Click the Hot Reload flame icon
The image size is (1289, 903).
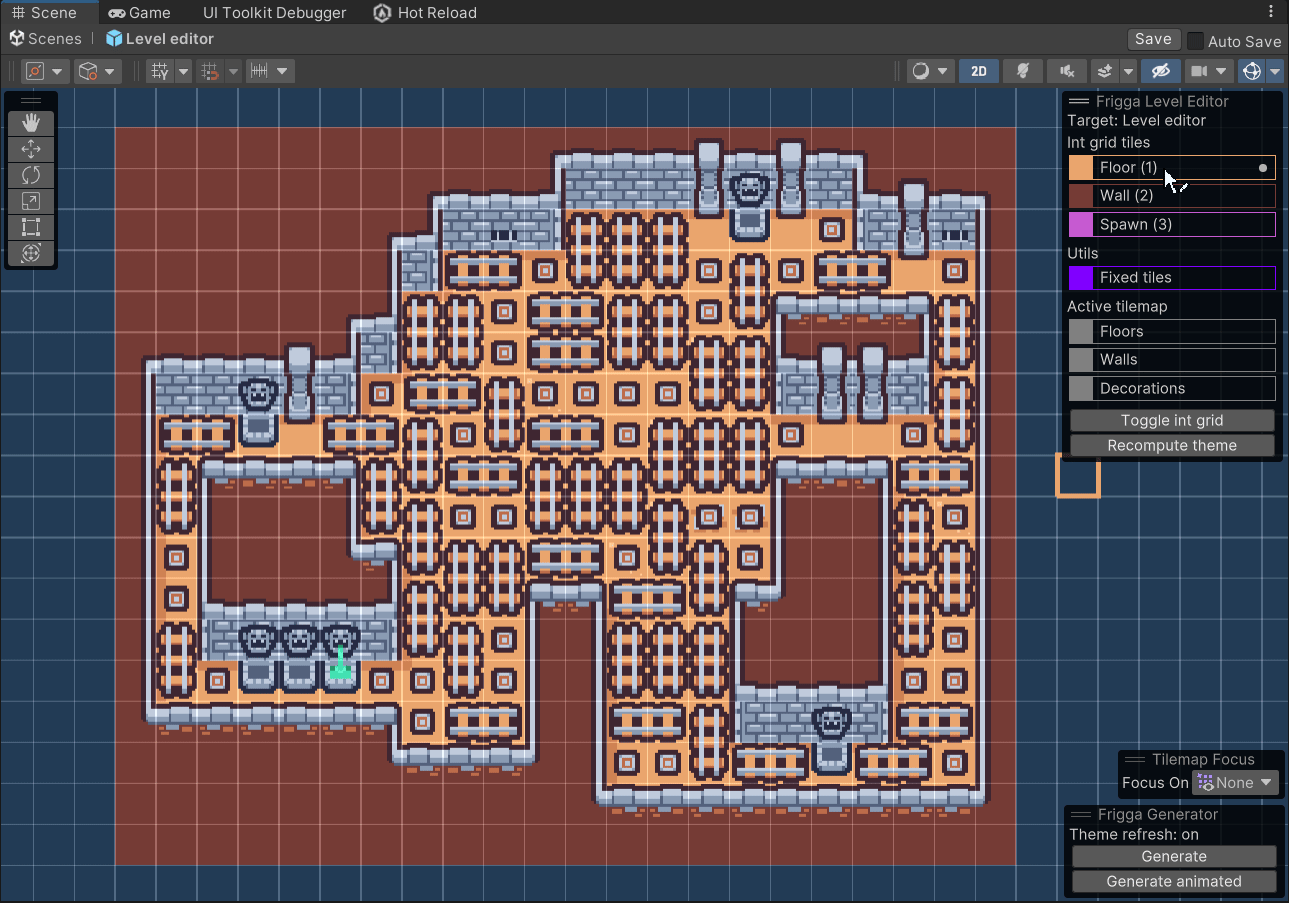click(x=382, y=13)
